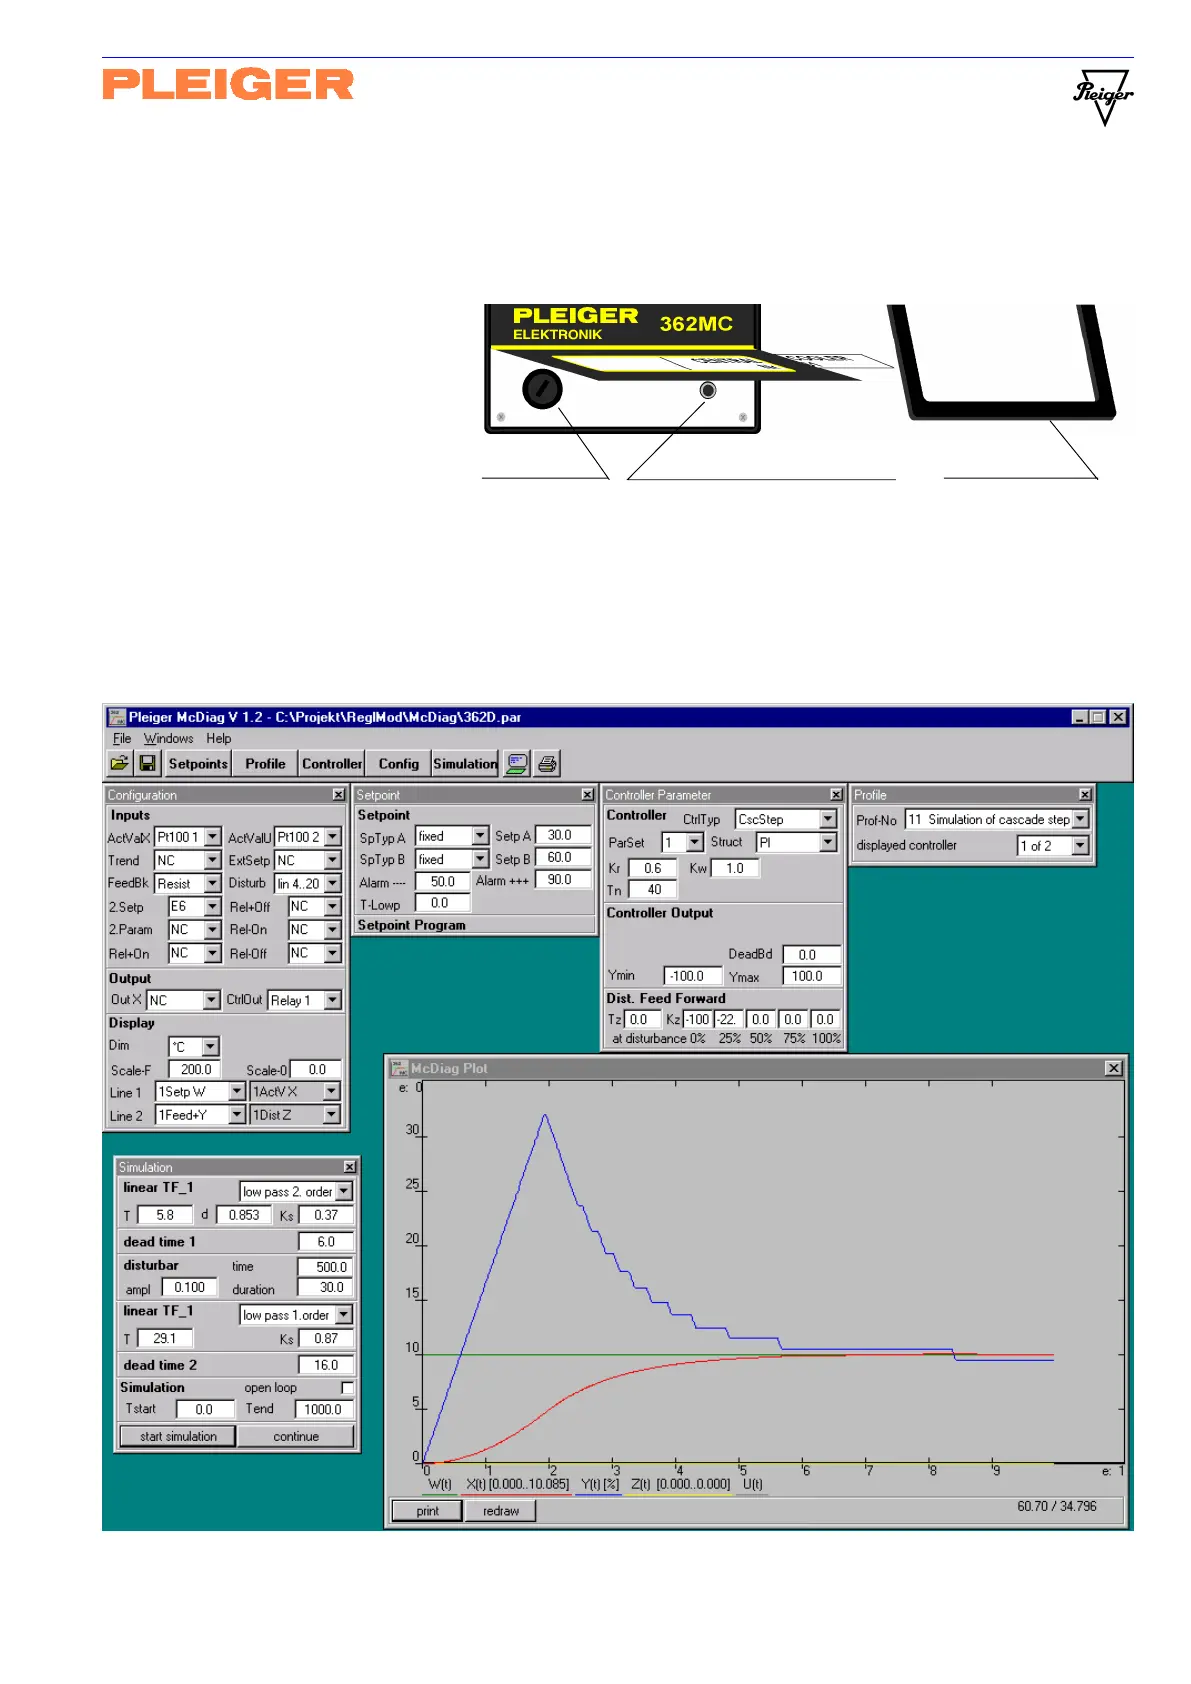The image size is (1191, 1684).
Task: Click the printer toolbar icon
Action: pos(547,763)
